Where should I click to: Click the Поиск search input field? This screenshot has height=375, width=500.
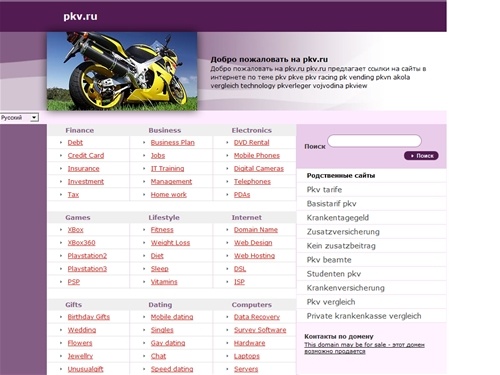point(374,141)
